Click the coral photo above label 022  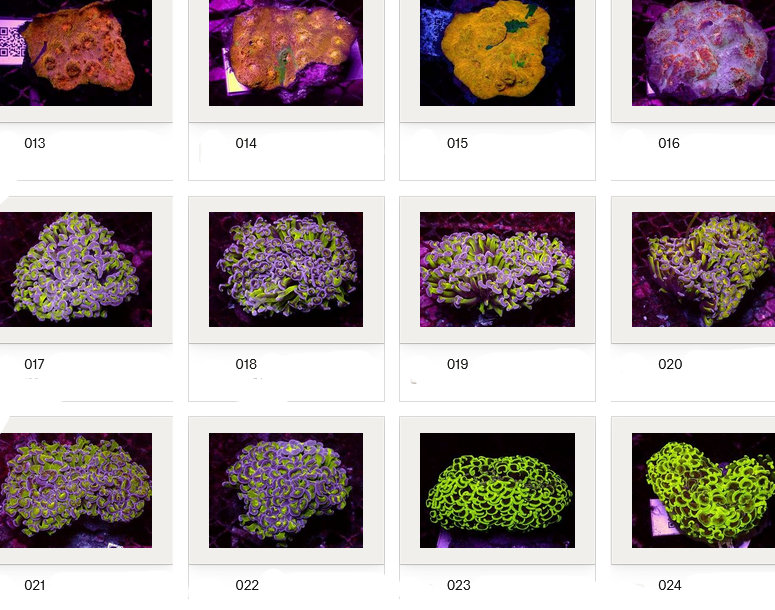tap(286, 490)
